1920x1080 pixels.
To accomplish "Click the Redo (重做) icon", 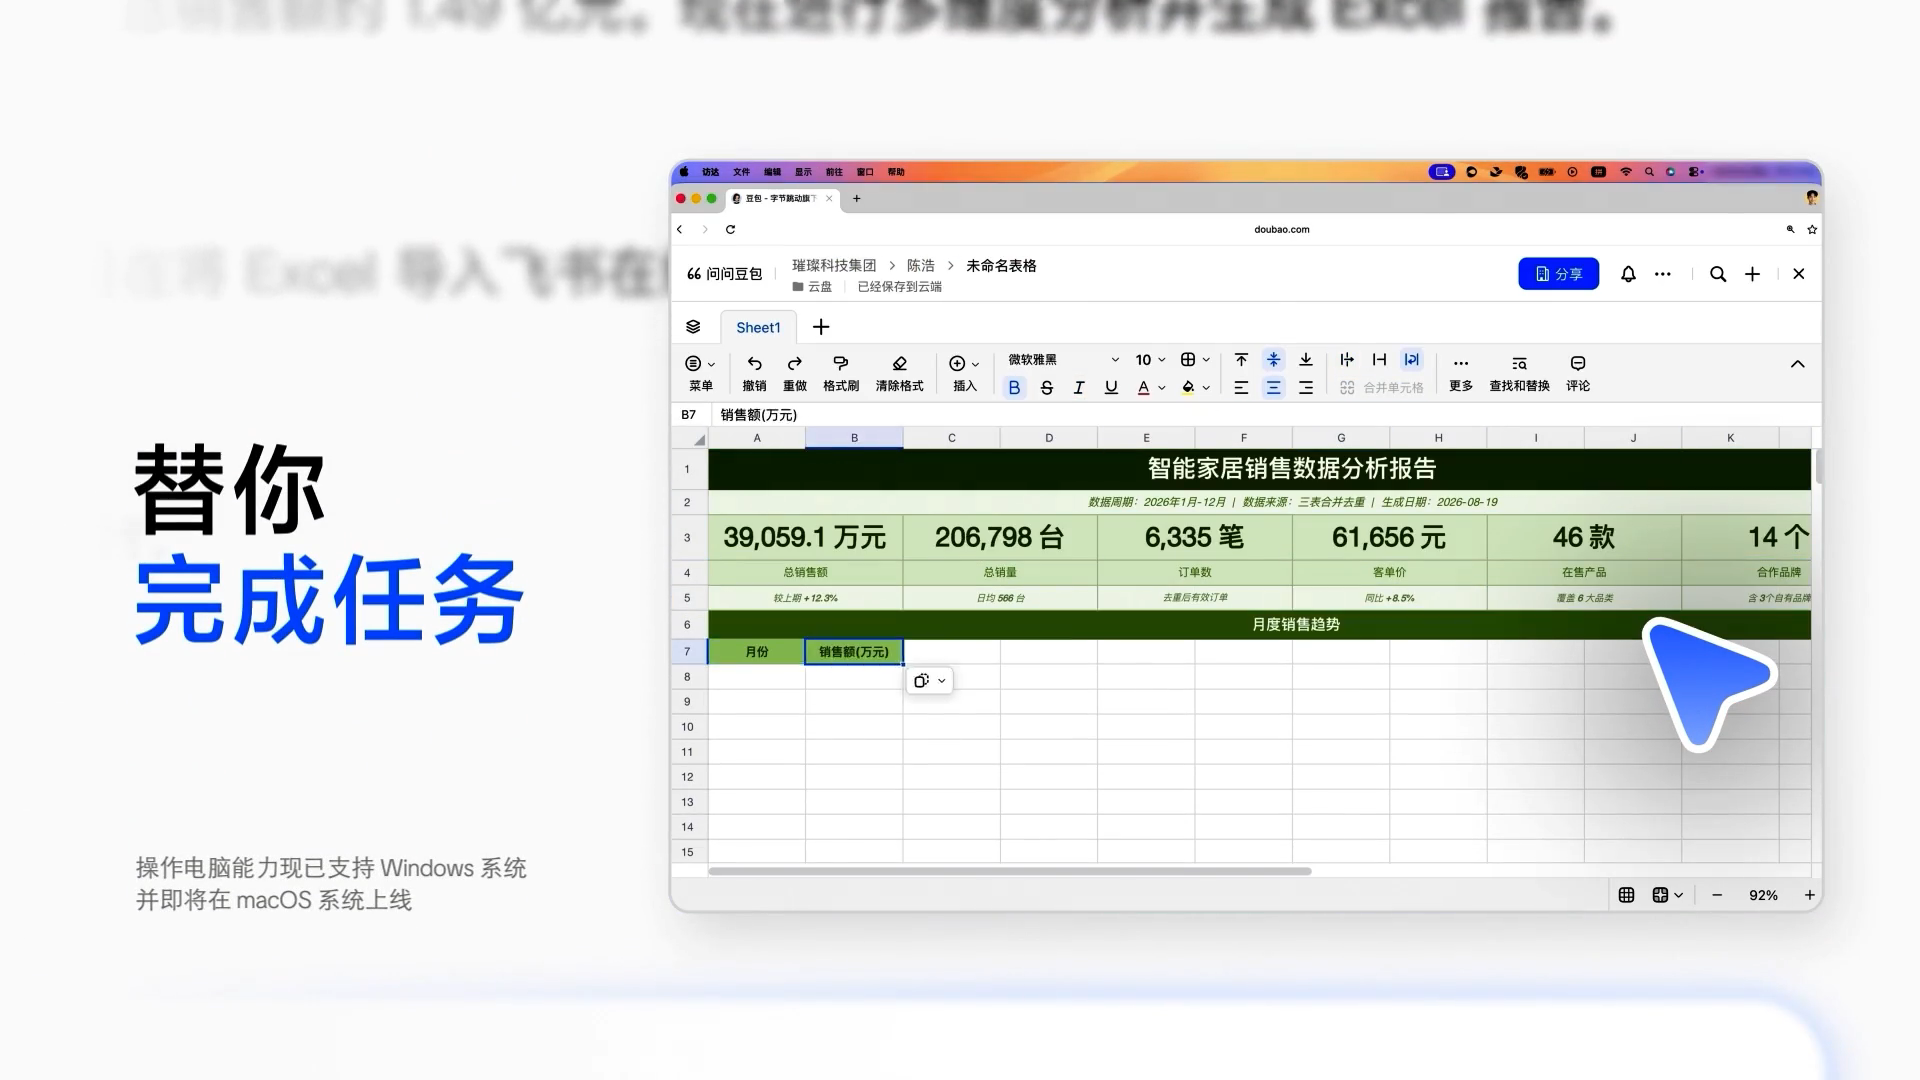I will pyautogui.click(x=795, y=363).
